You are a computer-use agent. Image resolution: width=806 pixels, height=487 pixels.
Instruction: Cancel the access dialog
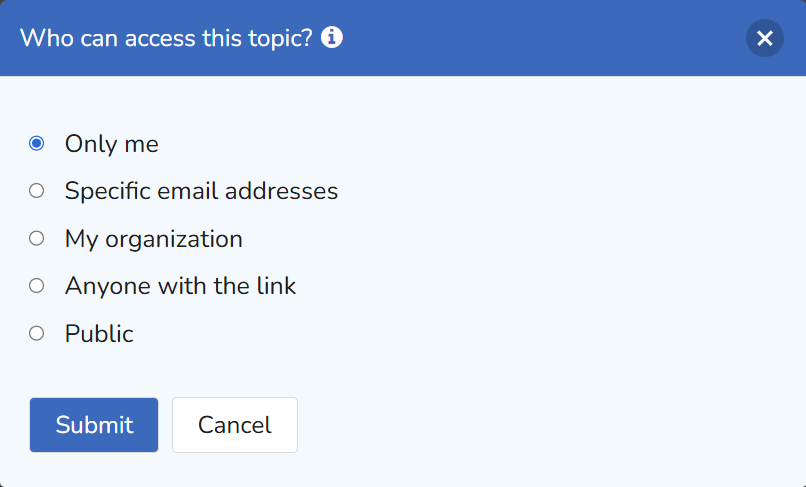point(235,425)
